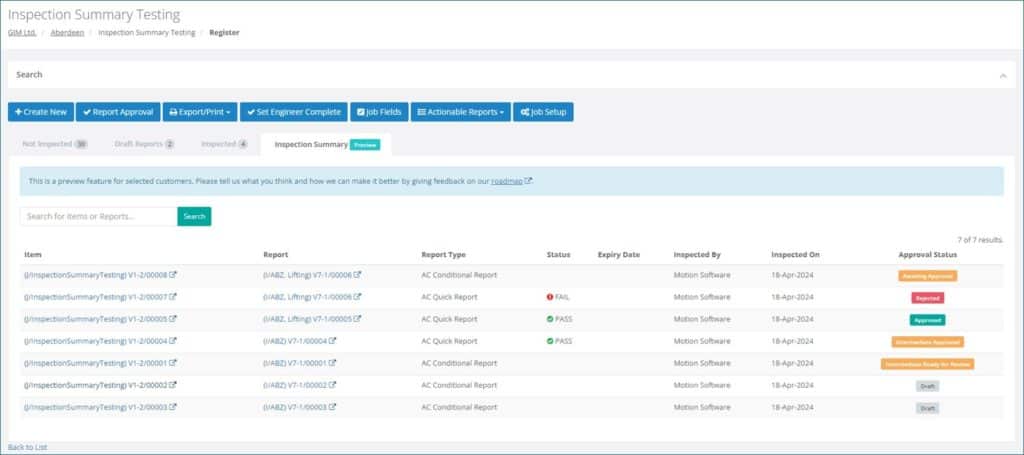
Task: Click the Inspected On column header
Action: pos(795,255)
